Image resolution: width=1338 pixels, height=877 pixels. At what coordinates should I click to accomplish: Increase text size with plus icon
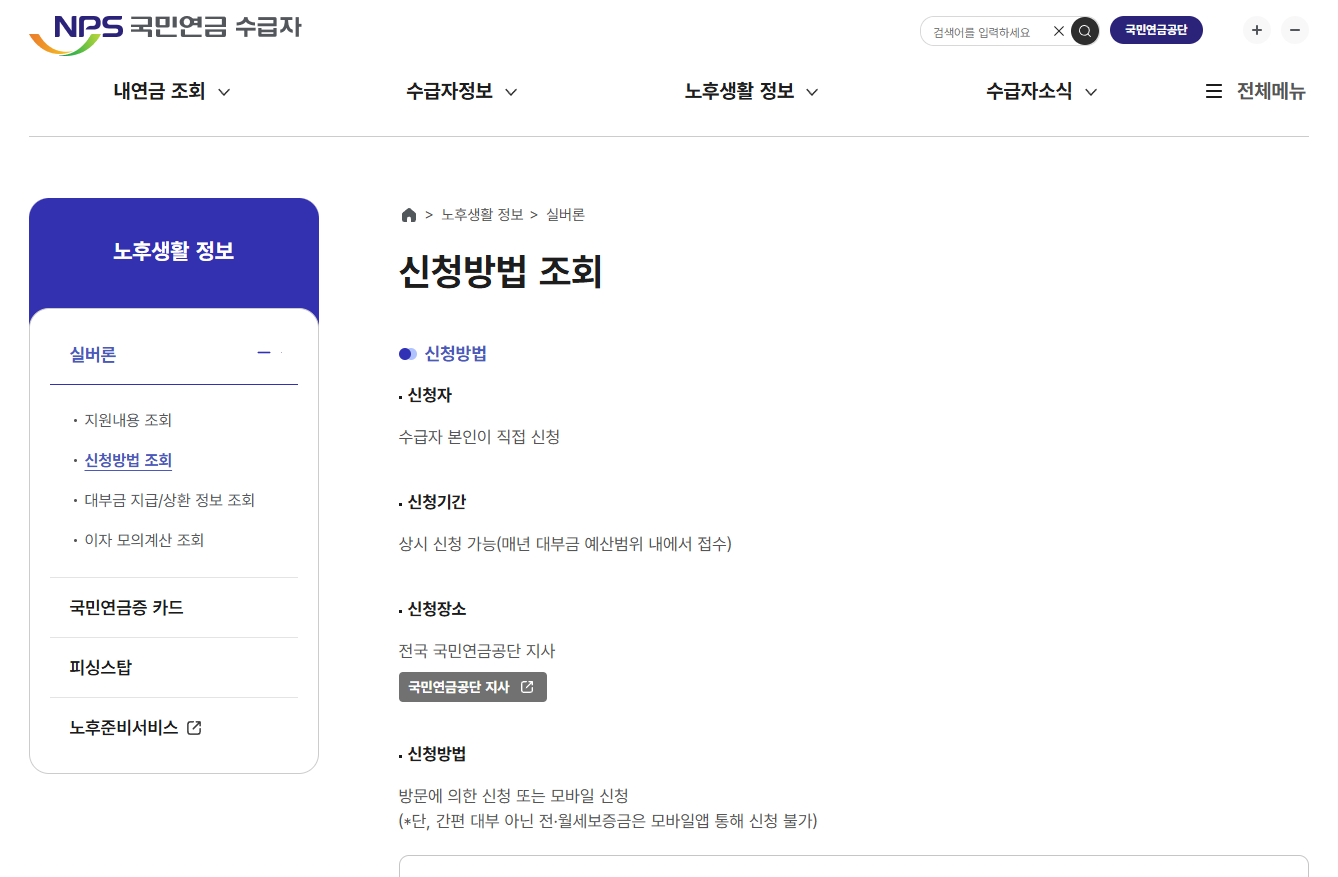tap(1257, 30)
